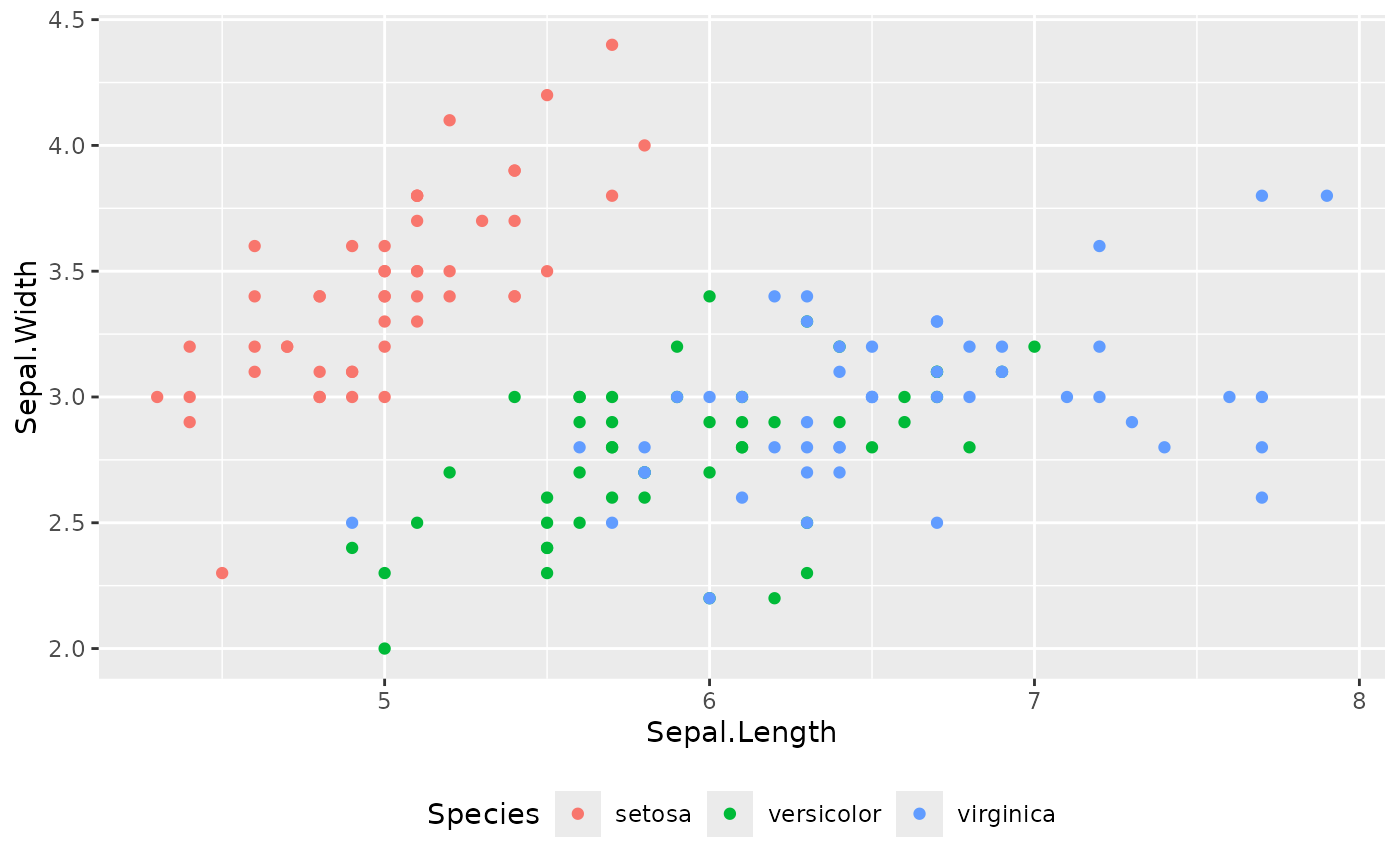
Task: Pick the lowest green versicolor data point
Action: click(x=384, y=648)
